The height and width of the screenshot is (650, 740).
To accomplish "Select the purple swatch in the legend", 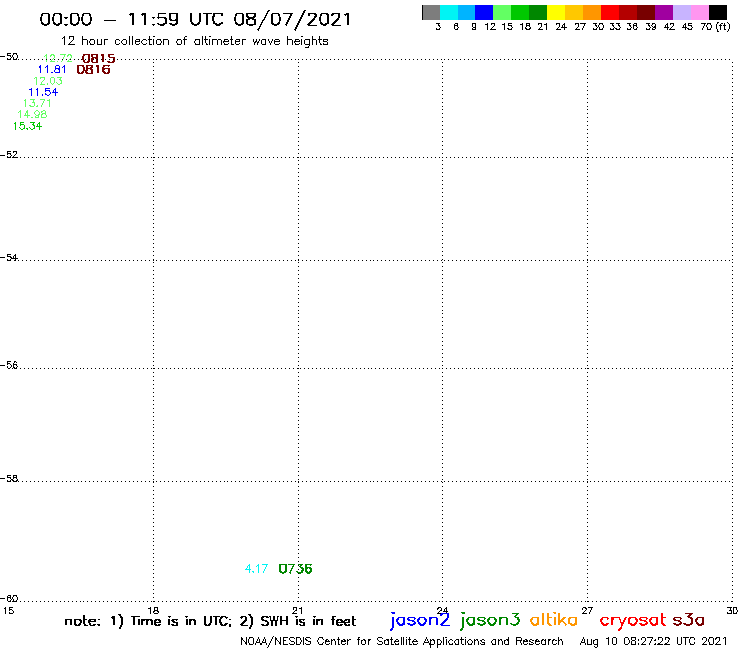I will pos(664,13).
